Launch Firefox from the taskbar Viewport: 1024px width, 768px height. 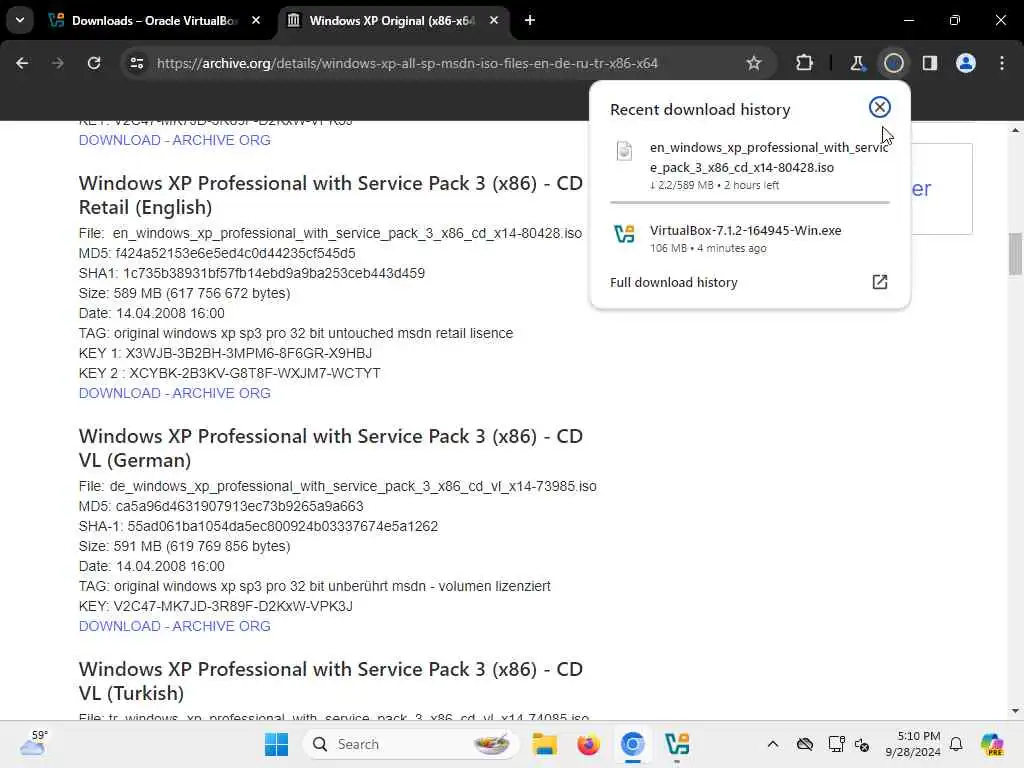(x=588, y=744)
